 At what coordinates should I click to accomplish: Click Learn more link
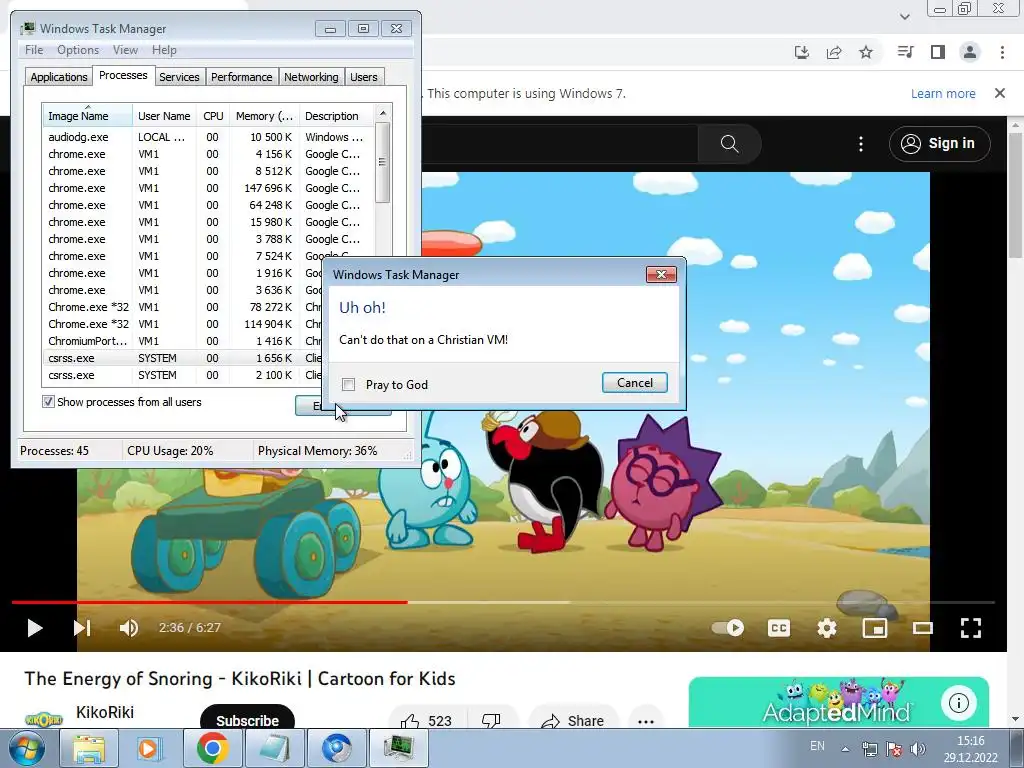pos(943,93)
